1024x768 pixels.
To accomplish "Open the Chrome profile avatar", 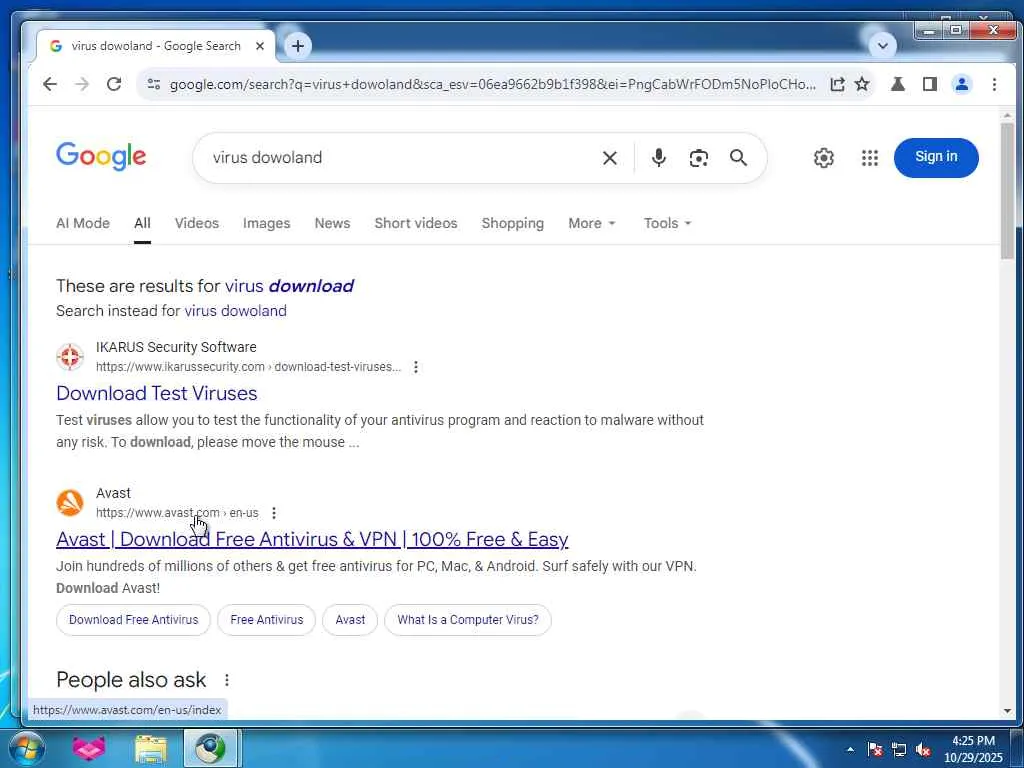I will pyautogui.click(x=961, y=84).
